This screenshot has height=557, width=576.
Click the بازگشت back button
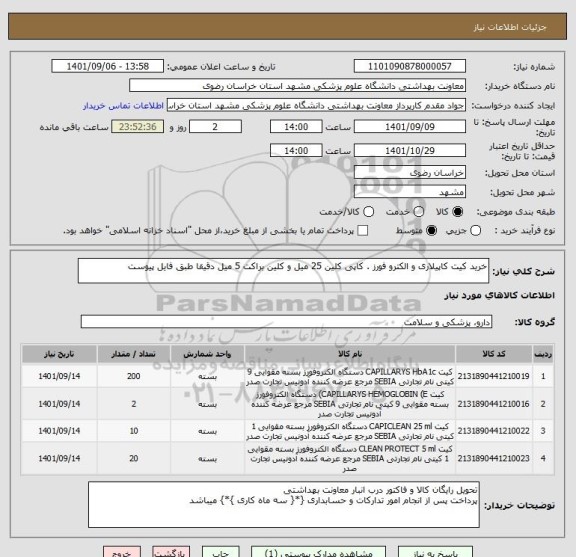tap(171, 552)
